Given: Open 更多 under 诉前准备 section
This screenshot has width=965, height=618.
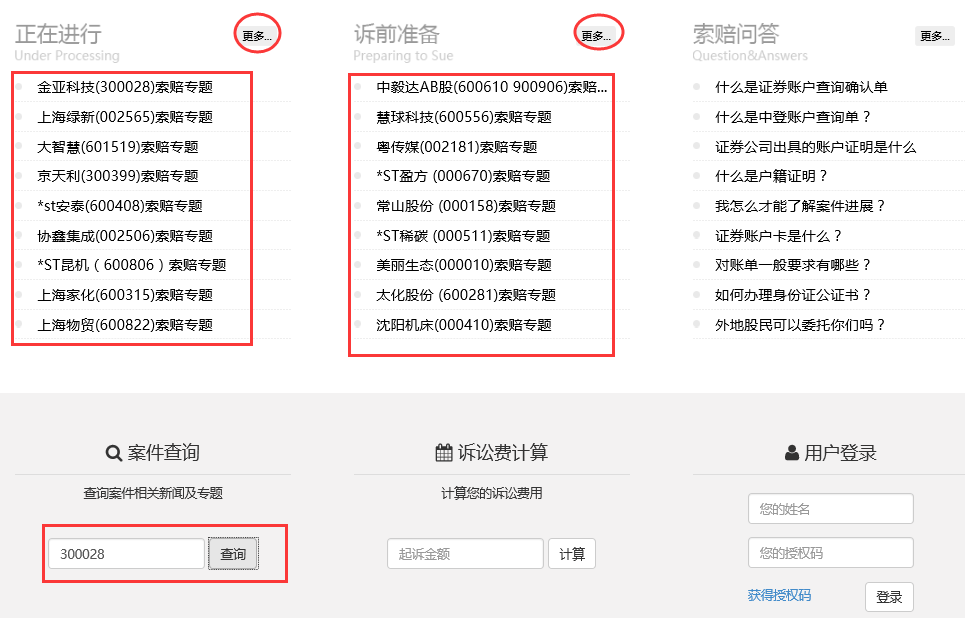Looking at the screenshot, I should [596, 36].
